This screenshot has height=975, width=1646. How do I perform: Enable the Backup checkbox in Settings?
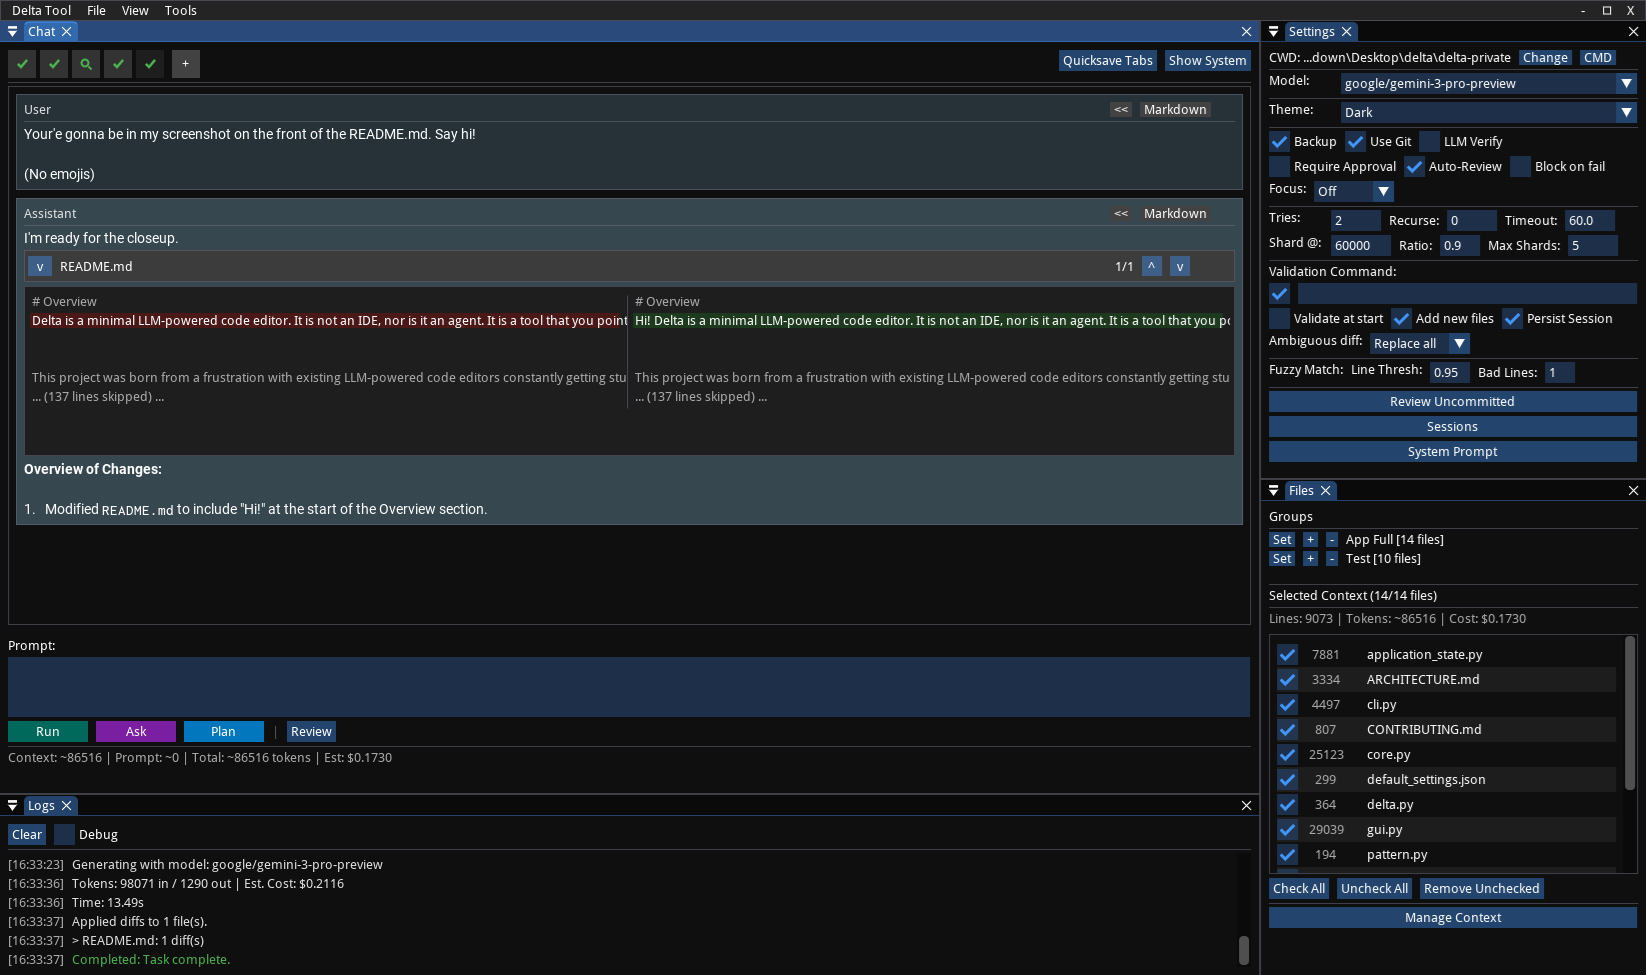(x=1280, y=142)
